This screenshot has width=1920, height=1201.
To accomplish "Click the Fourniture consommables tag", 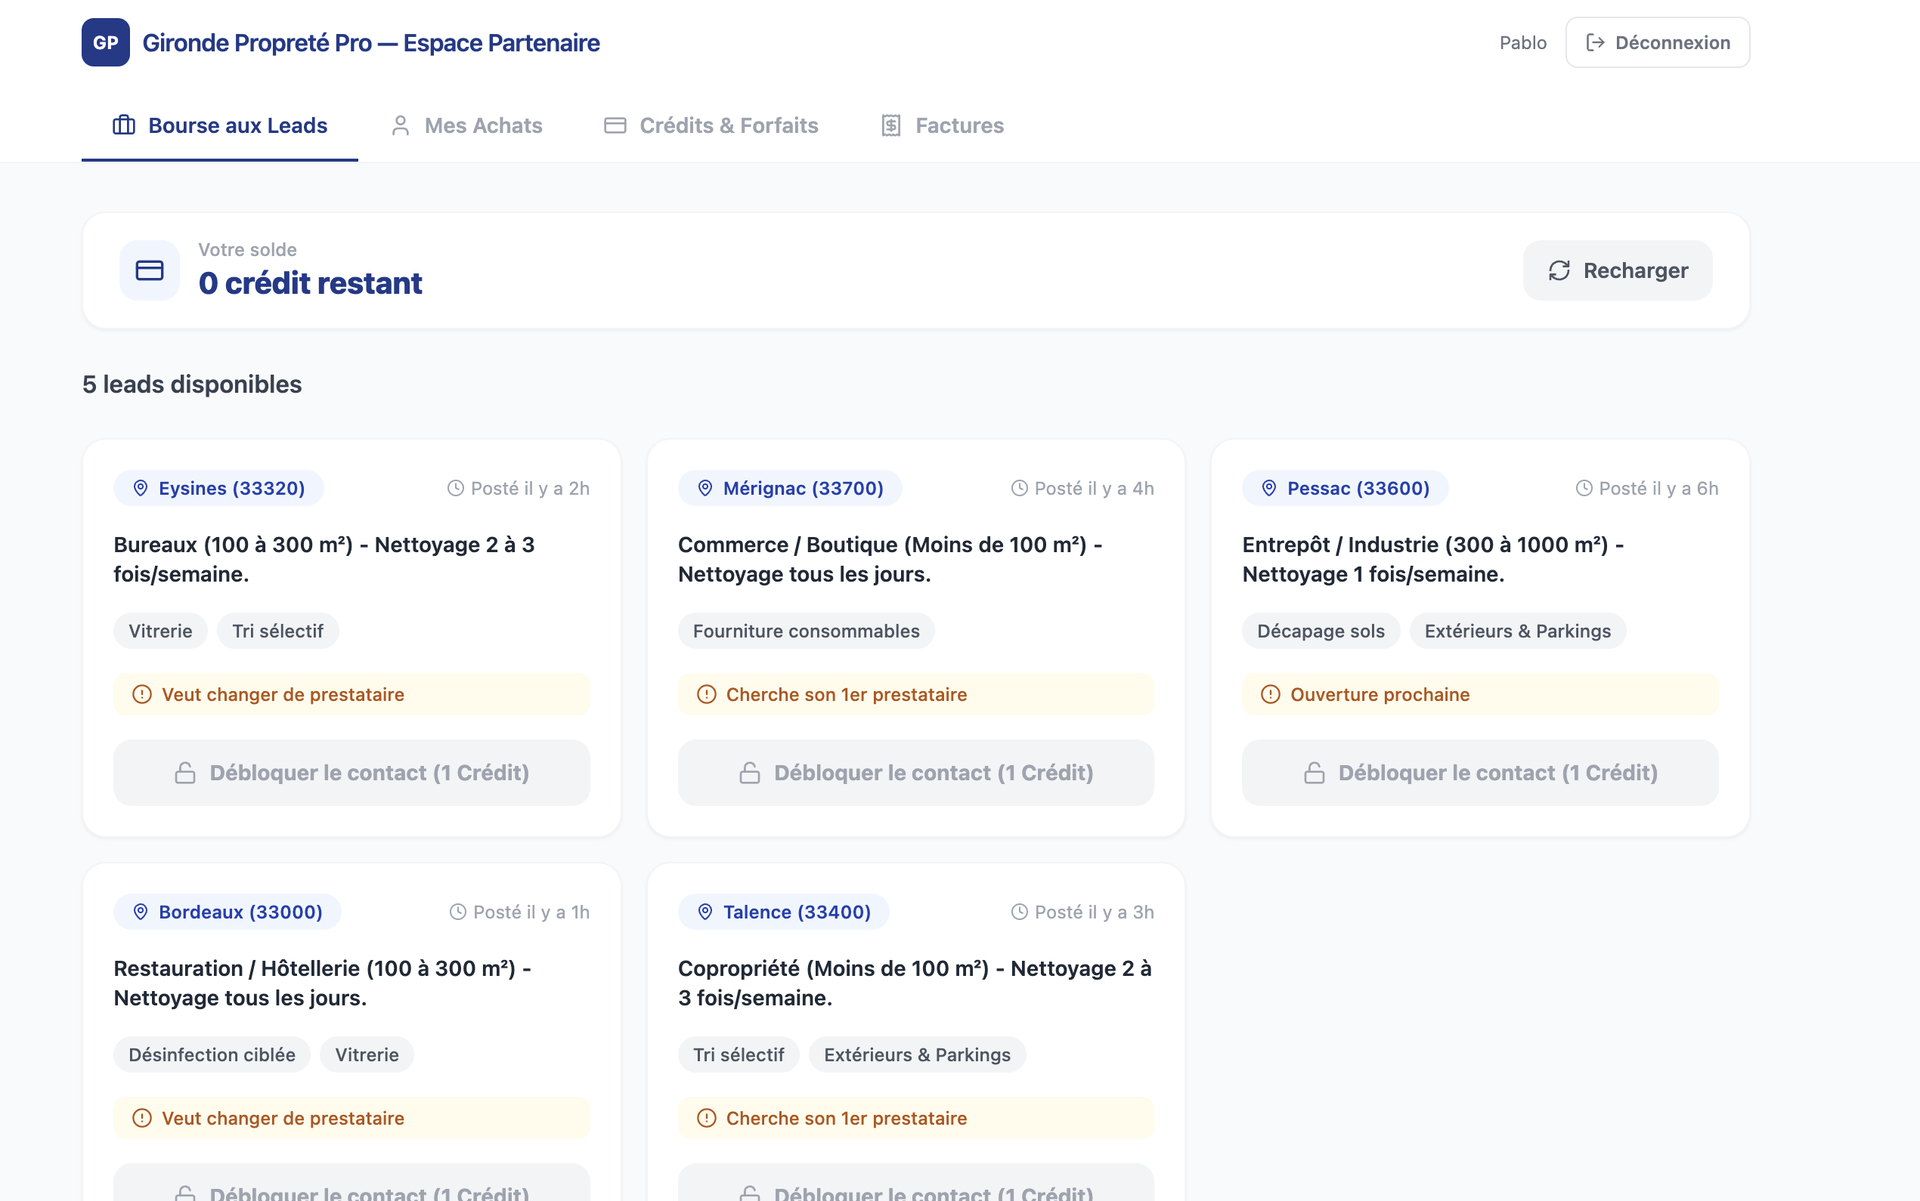I will [806, 631].
